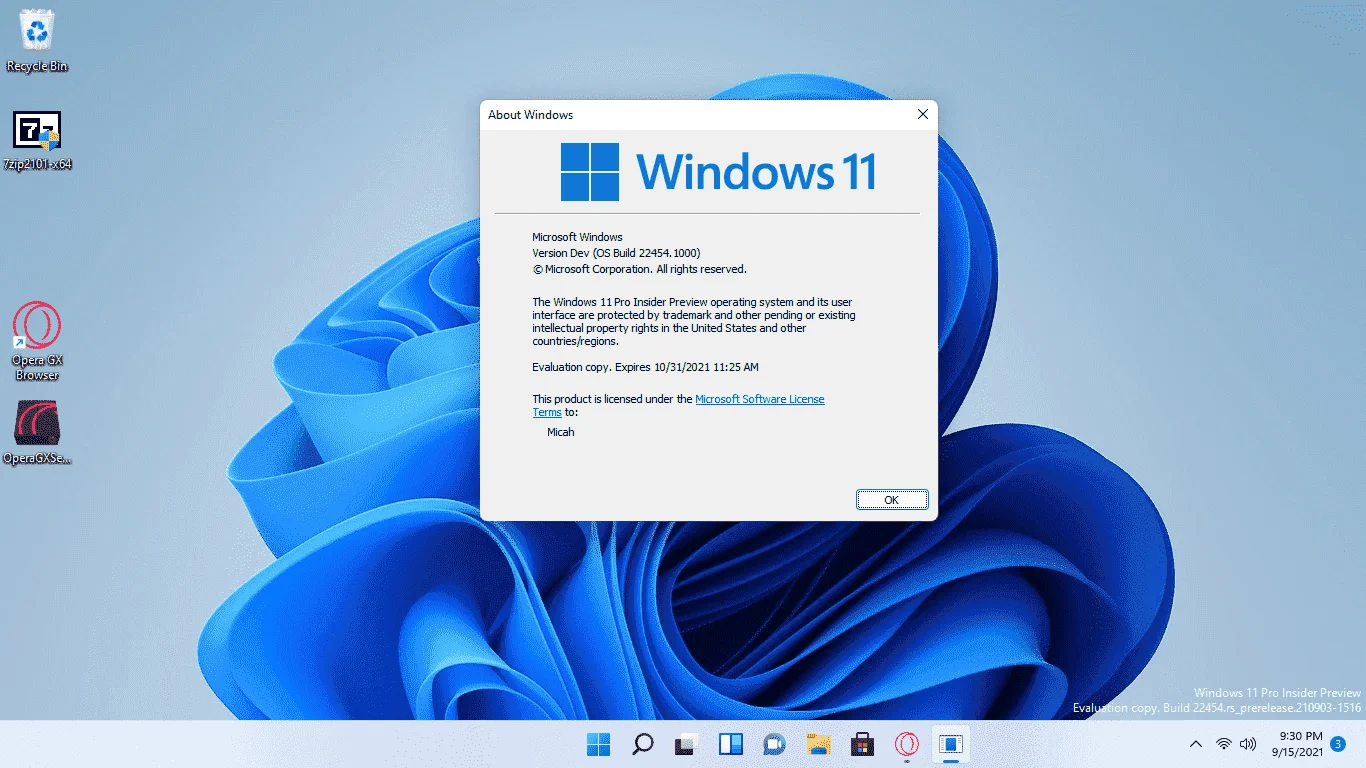
Task: Select the winver app on taskbar
Action: coord(950,744)
